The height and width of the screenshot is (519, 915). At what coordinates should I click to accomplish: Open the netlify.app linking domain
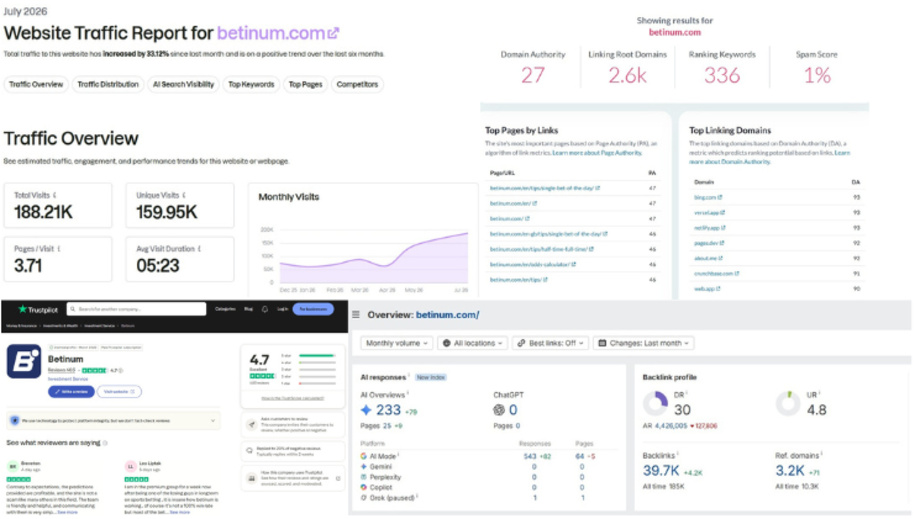(x=710, y=228)
